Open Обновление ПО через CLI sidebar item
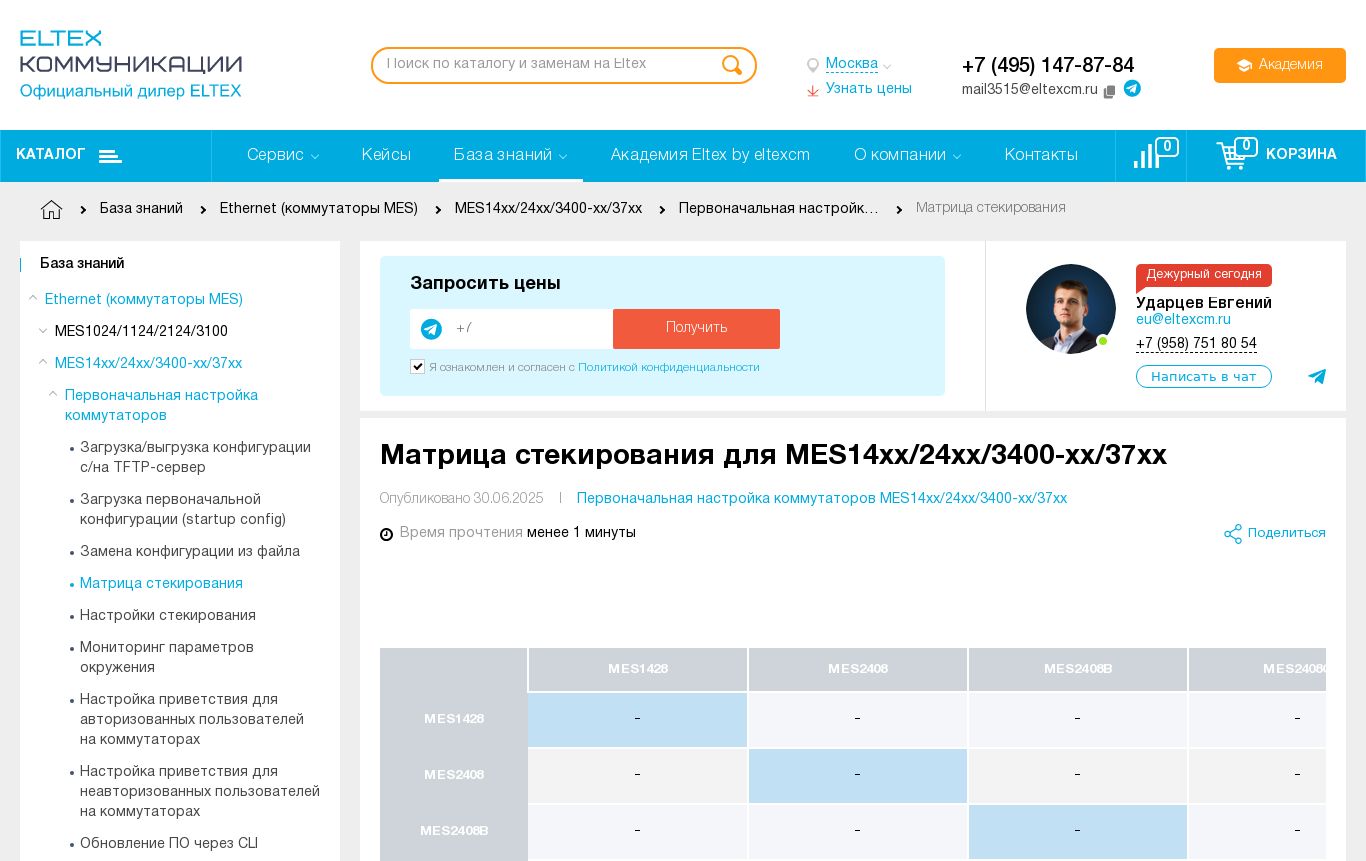This screenshot has height=861, width=1366. point(169,844)
